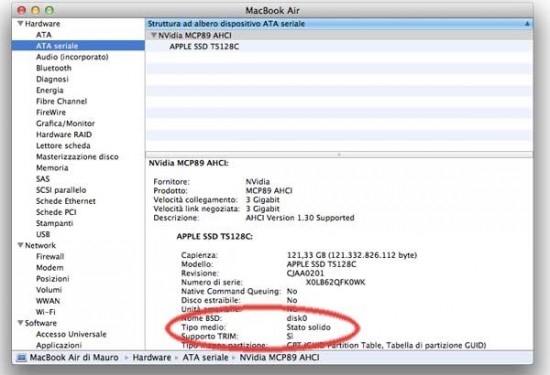Viewport: 550px width, 375px height.
Task: Open Memoria in the Hardware list
Action: [52, 168]
